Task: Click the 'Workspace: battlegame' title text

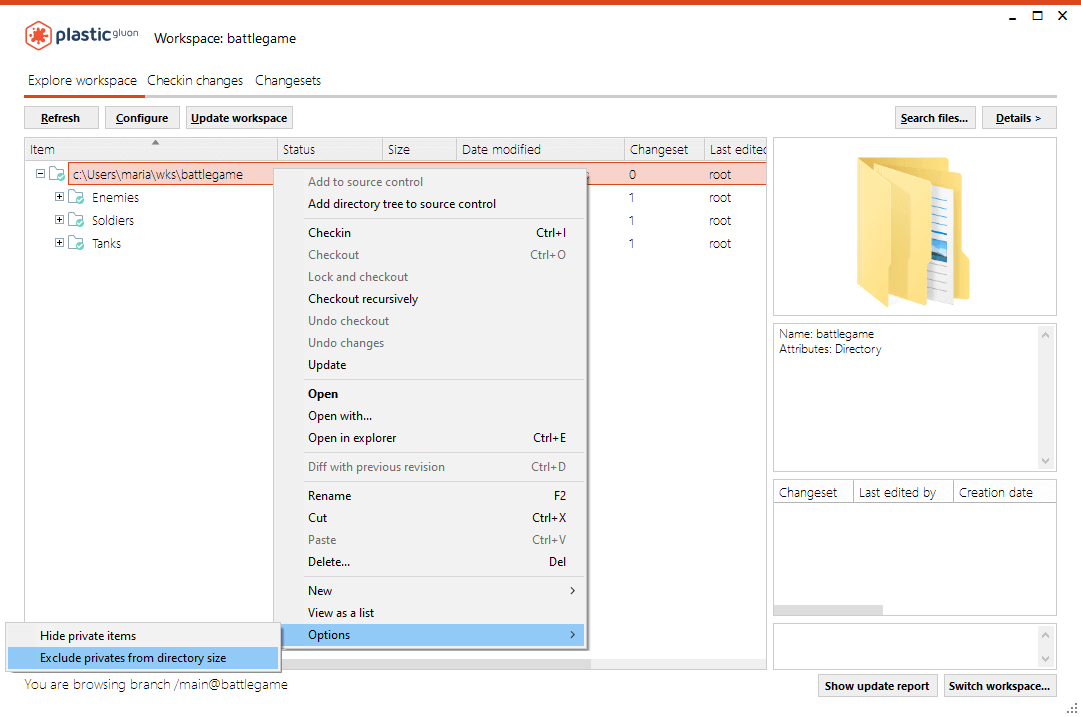Action: tap(225, 39)
